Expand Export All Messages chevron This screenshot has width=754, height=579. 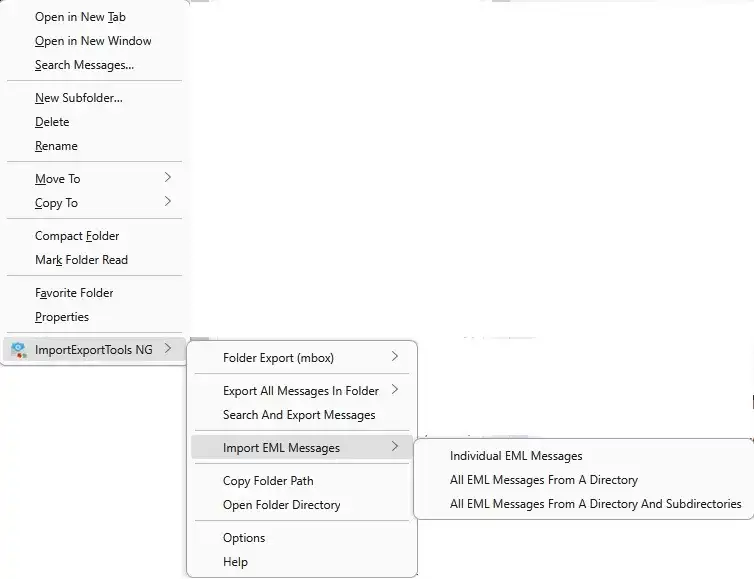click(x=395, y=390)
